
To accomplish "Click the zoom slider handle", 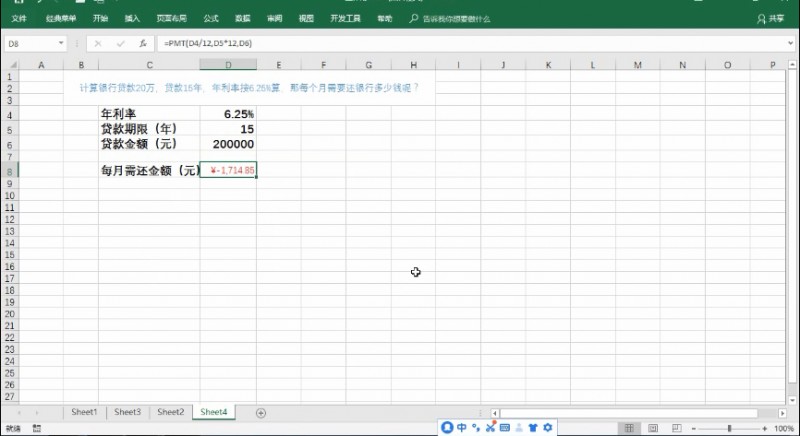I will [x=730, y=428].
